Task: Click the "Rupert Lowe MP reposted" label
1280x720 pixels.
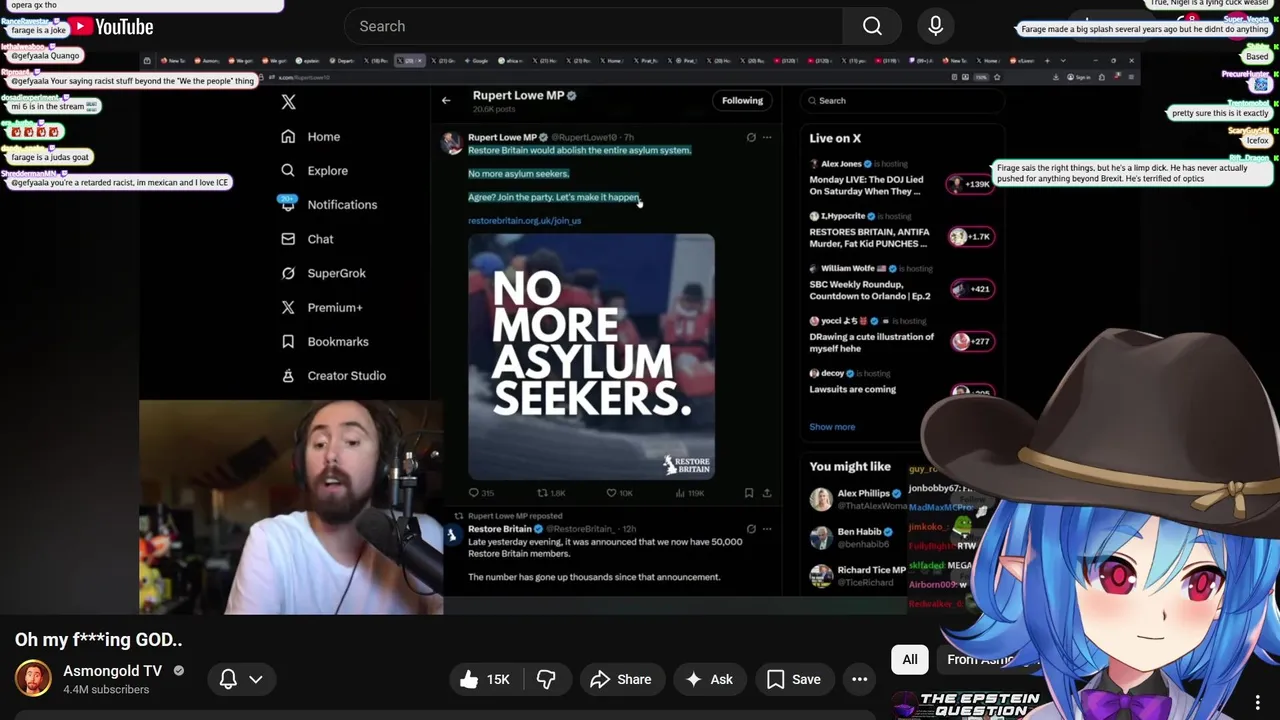Action: 515,516
